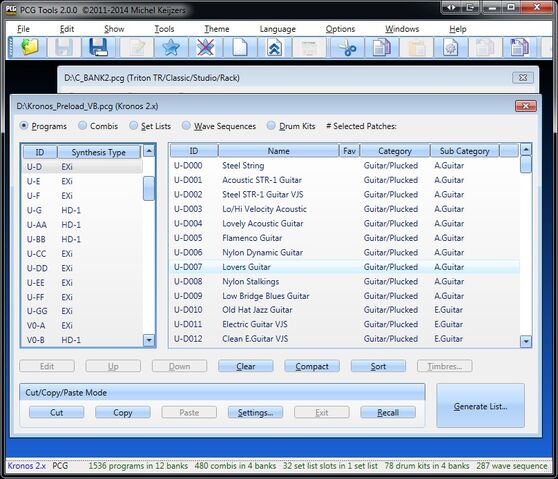
Task: Click the Sort button
Action: pyautogui.click(x=378, y=366)
